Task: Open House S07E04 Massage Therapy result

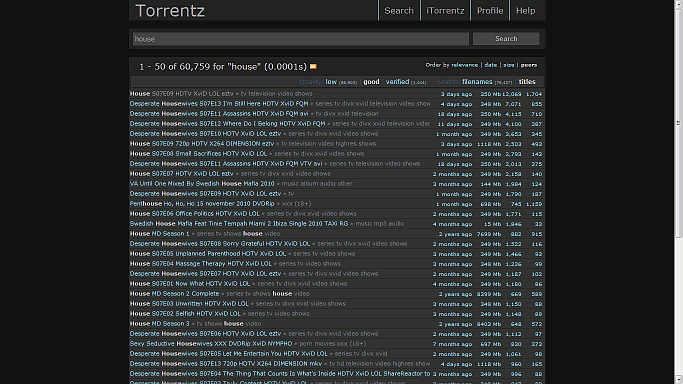Action: (x=200, y=264)
